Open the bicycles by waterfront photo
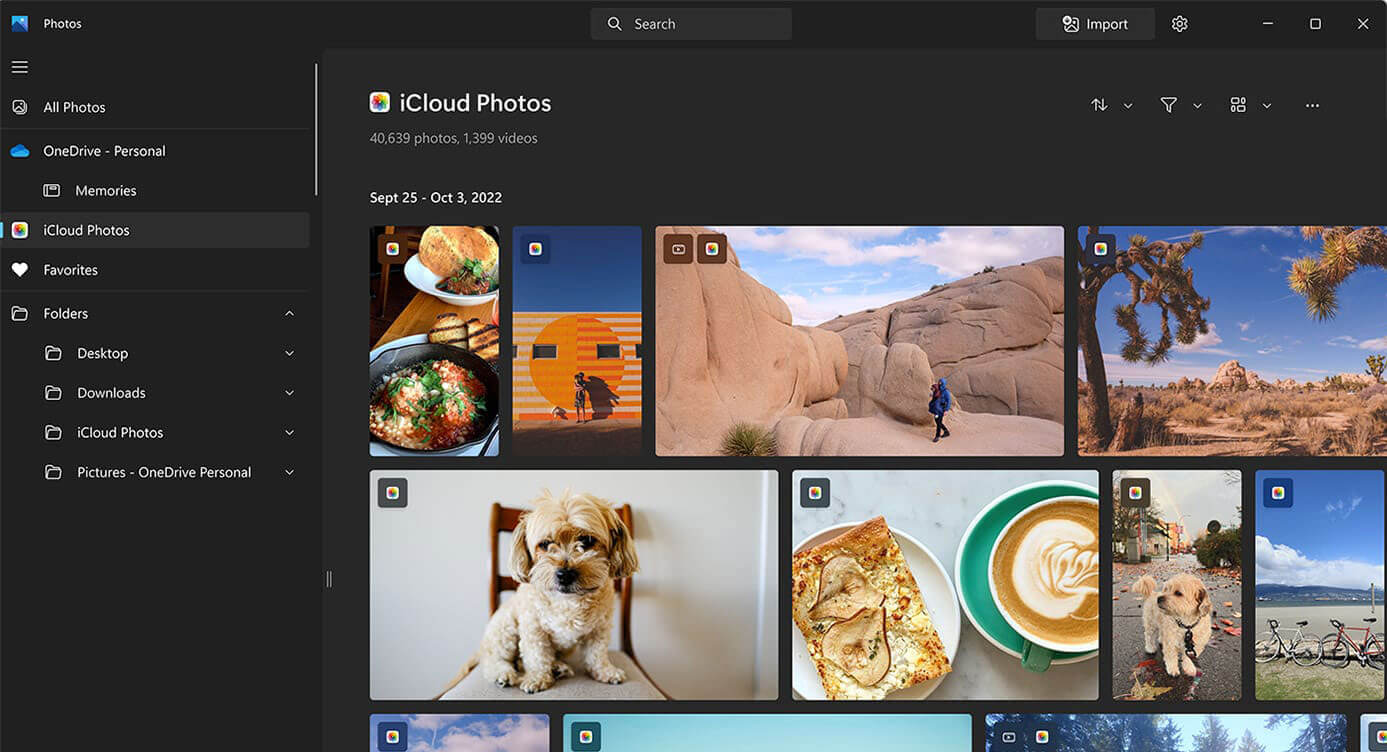 [1321, 585]
